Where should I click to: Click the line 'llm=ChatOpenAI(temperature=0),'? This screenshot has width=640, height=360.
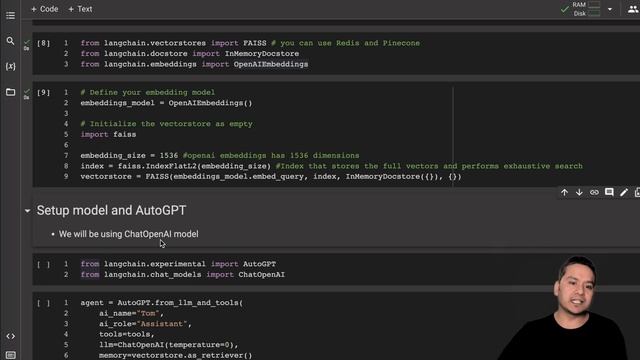coord(169,345)
